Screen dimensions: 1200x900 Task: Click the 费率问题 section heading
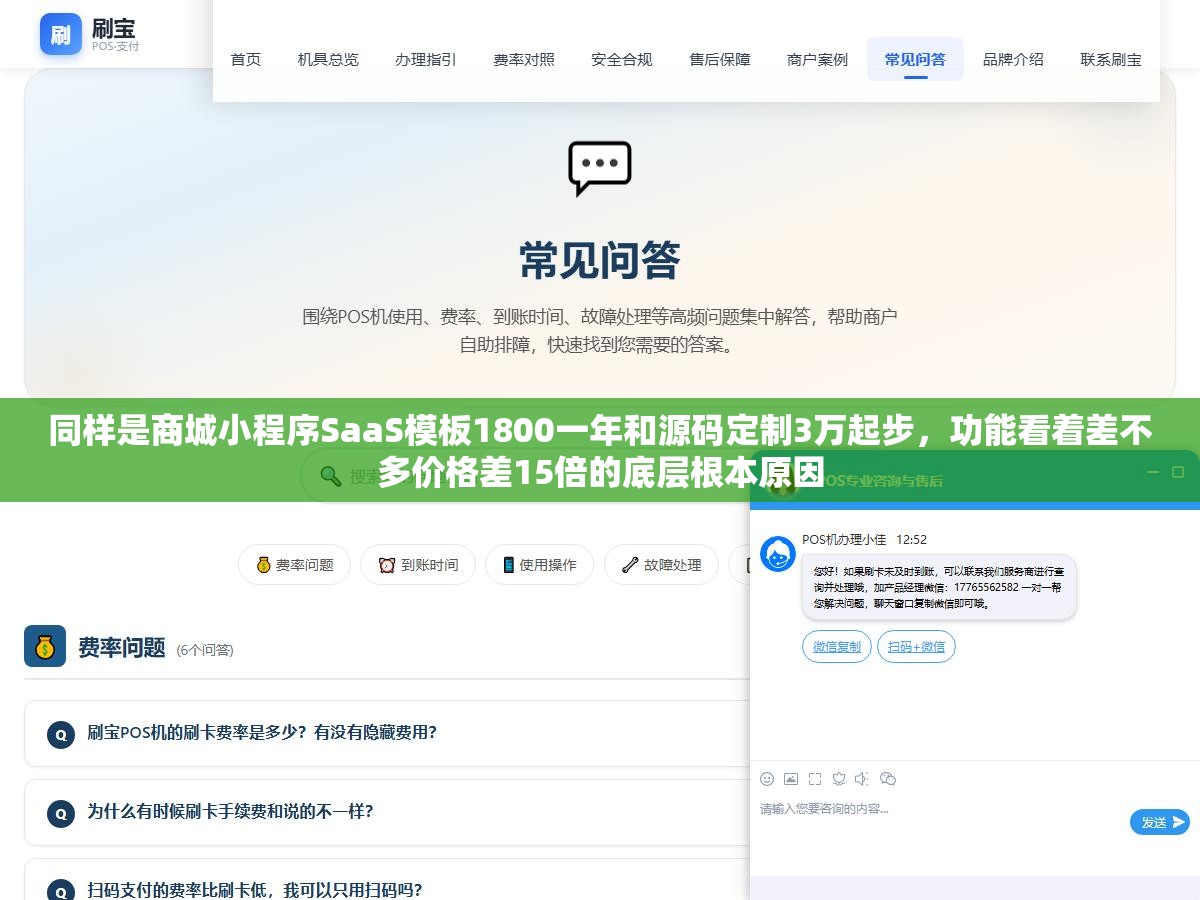(x=122, y=647)
